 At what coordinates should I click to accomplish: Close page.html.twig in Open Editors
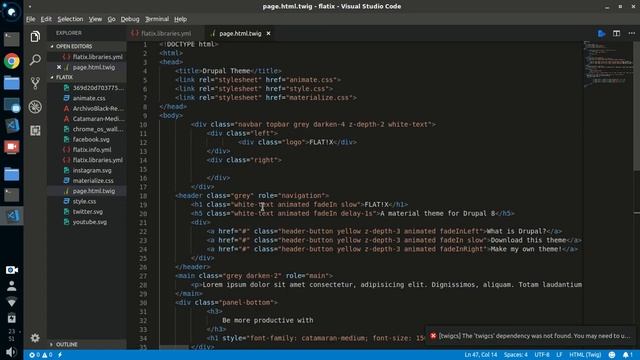59,67
